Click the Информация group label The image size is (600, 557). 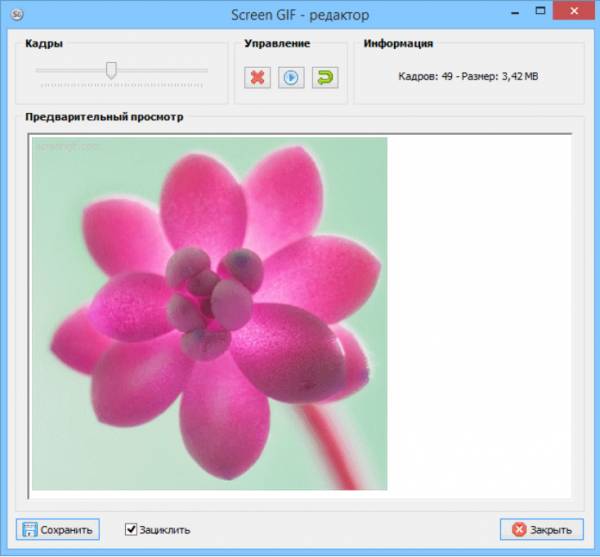pos(398,44)
